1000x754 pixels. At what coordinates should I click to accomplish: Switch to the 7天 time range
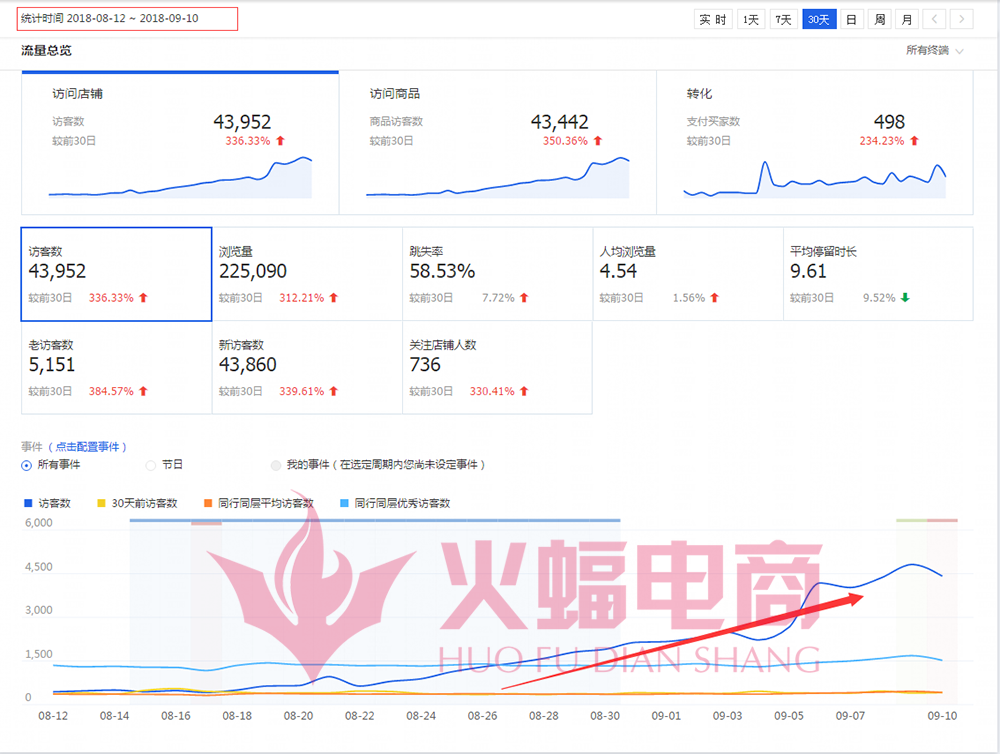(783, 20)
